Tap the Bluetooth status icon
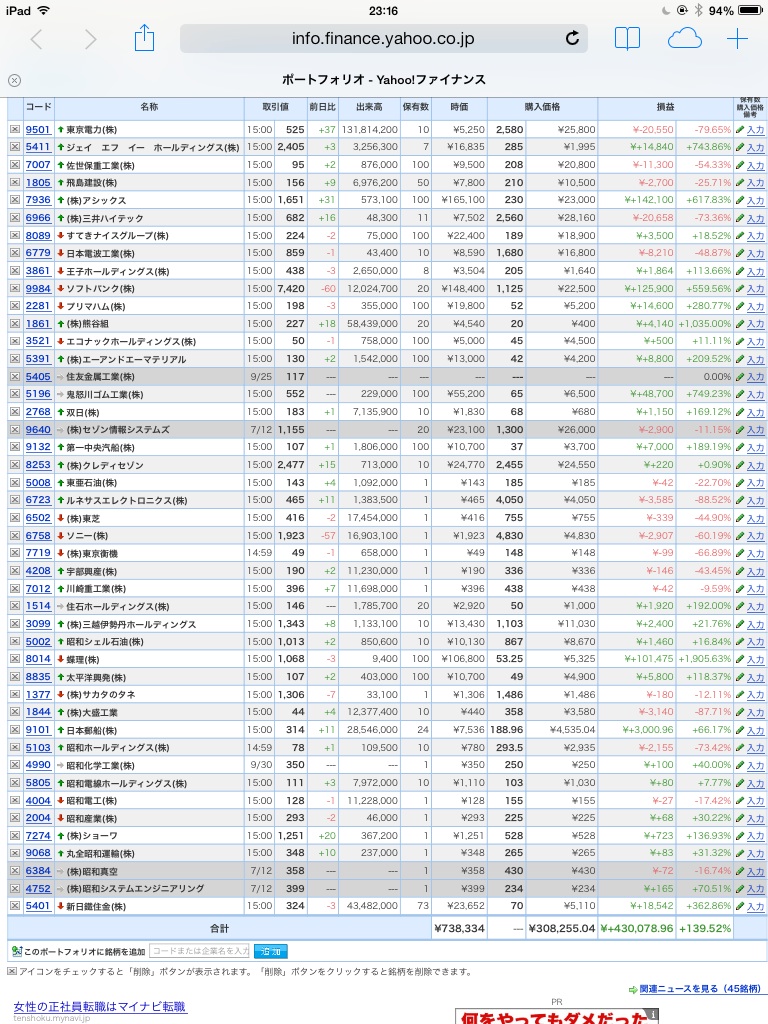Screen dimensions: 768x1024 697,10
